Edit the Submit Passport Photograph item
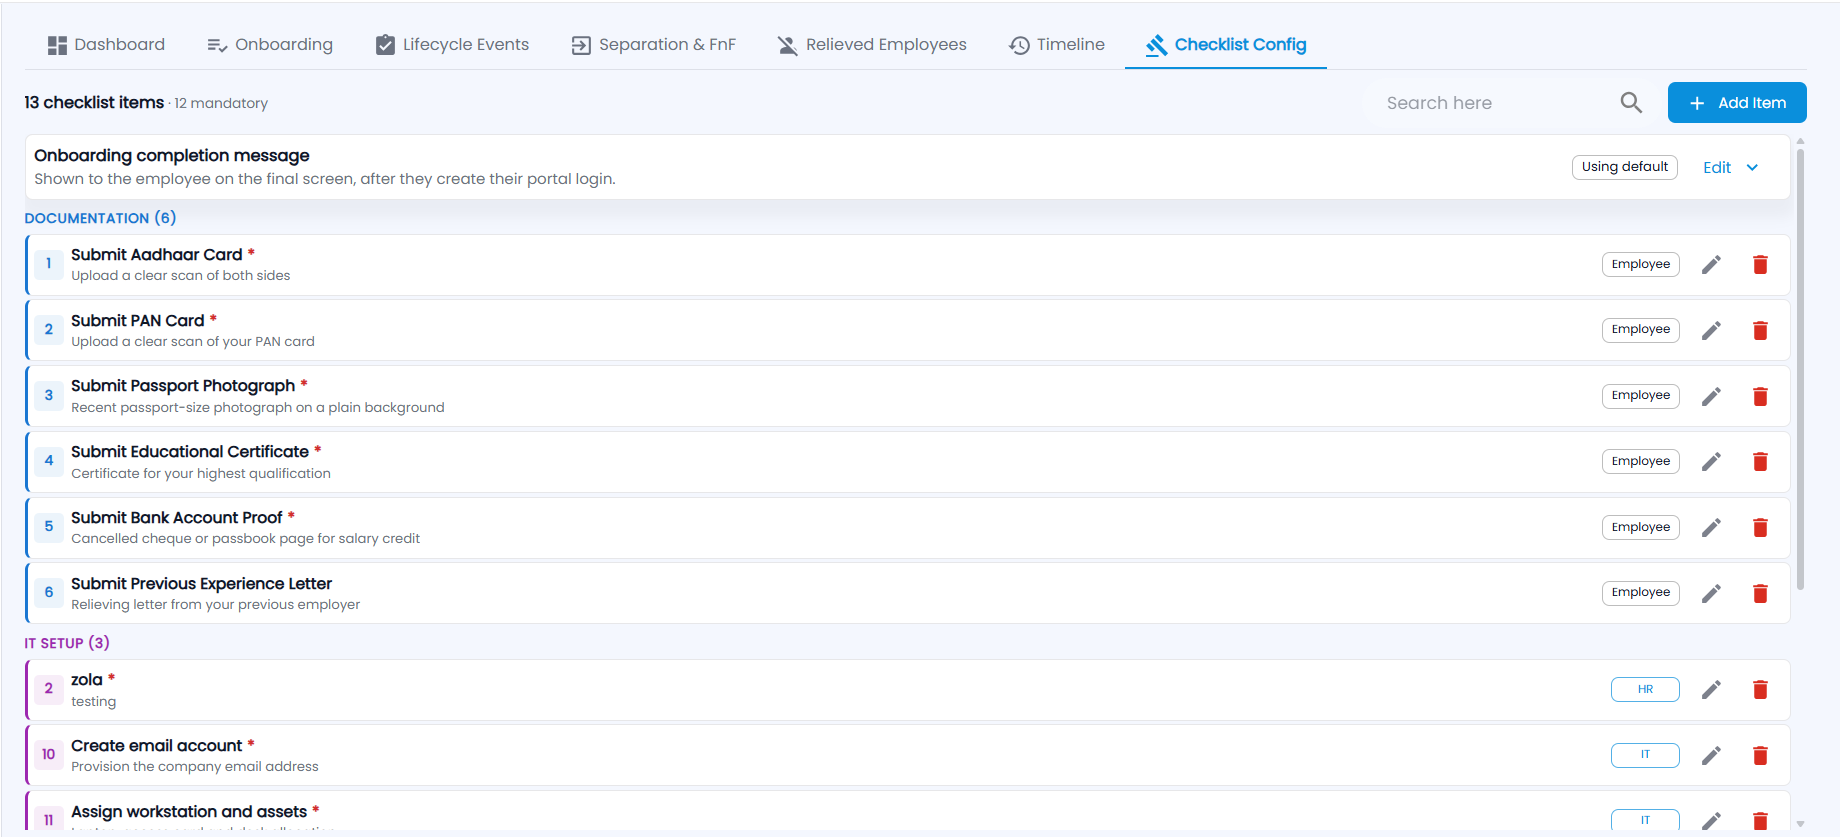 [1712, 396]
